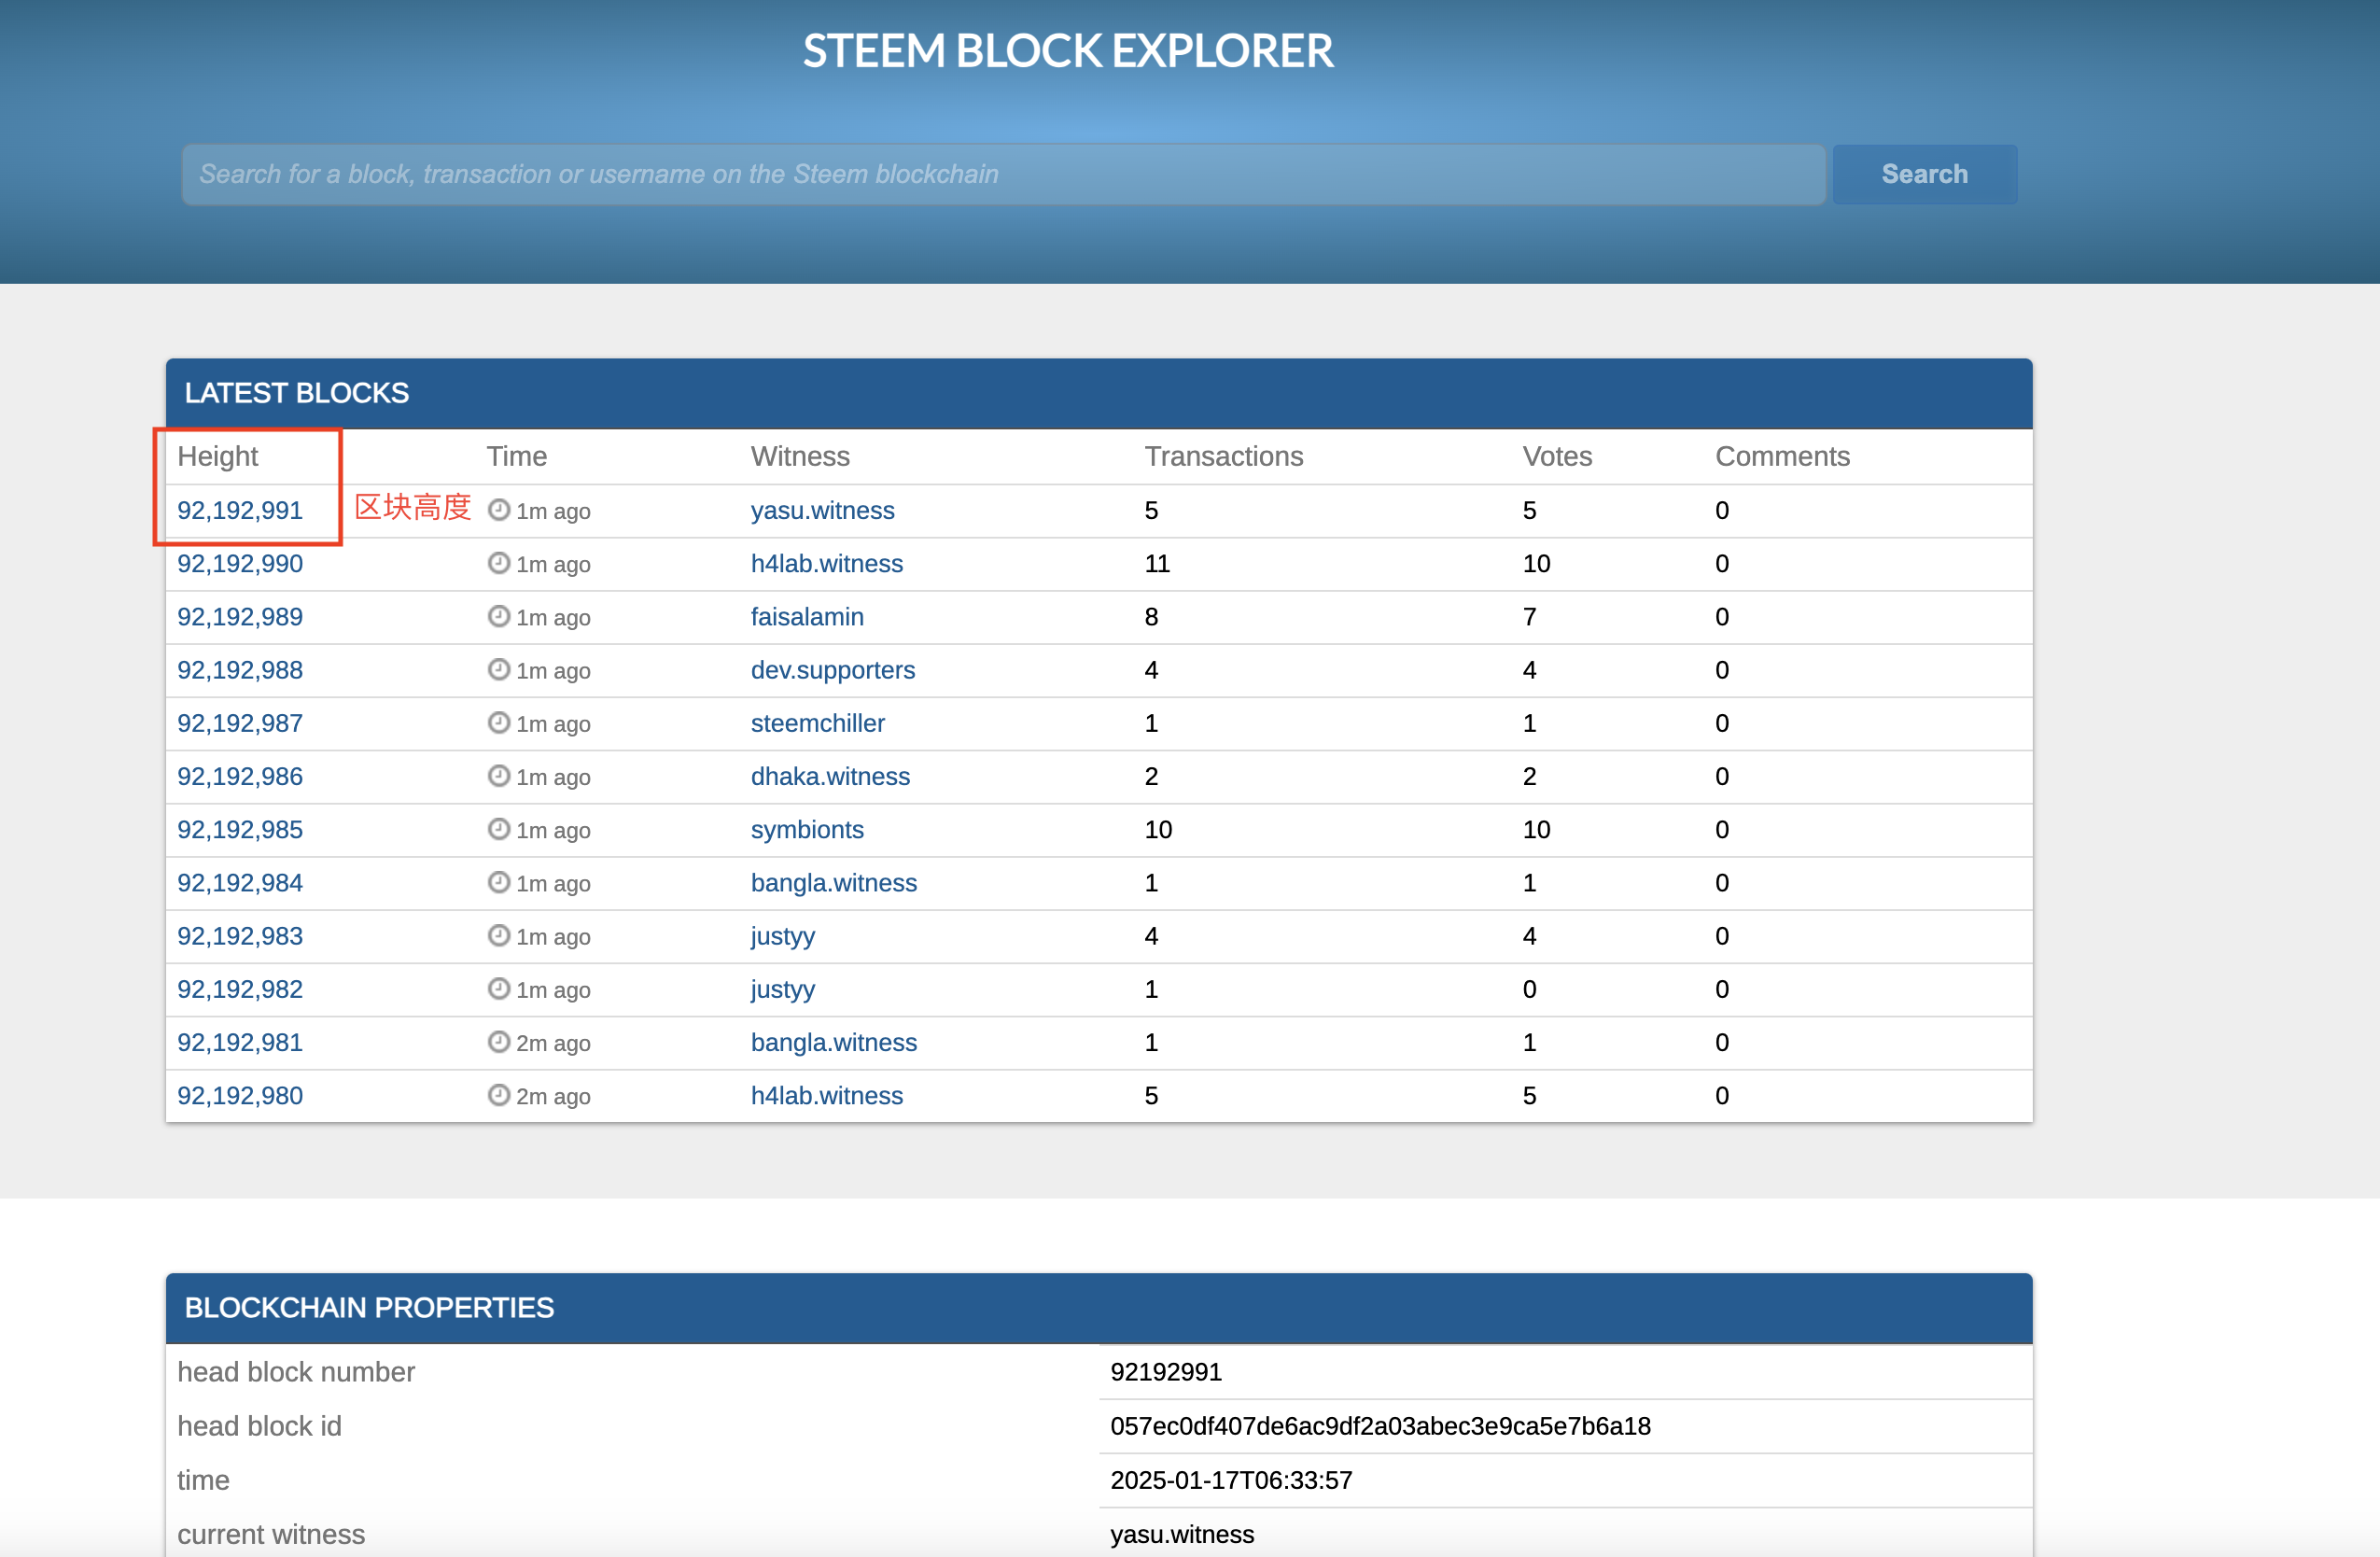Viewport: 2380px width, 1557px height.
Task: Open block 92,192,991
Action: point(240,510)
